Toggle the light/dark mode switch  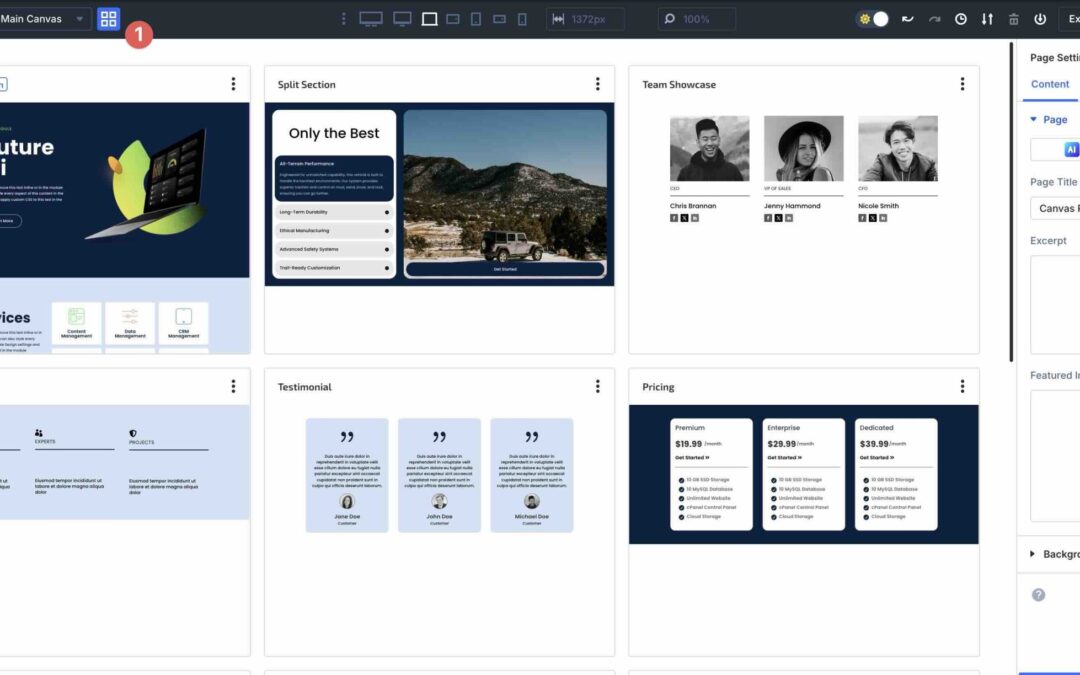click(872, 18)
